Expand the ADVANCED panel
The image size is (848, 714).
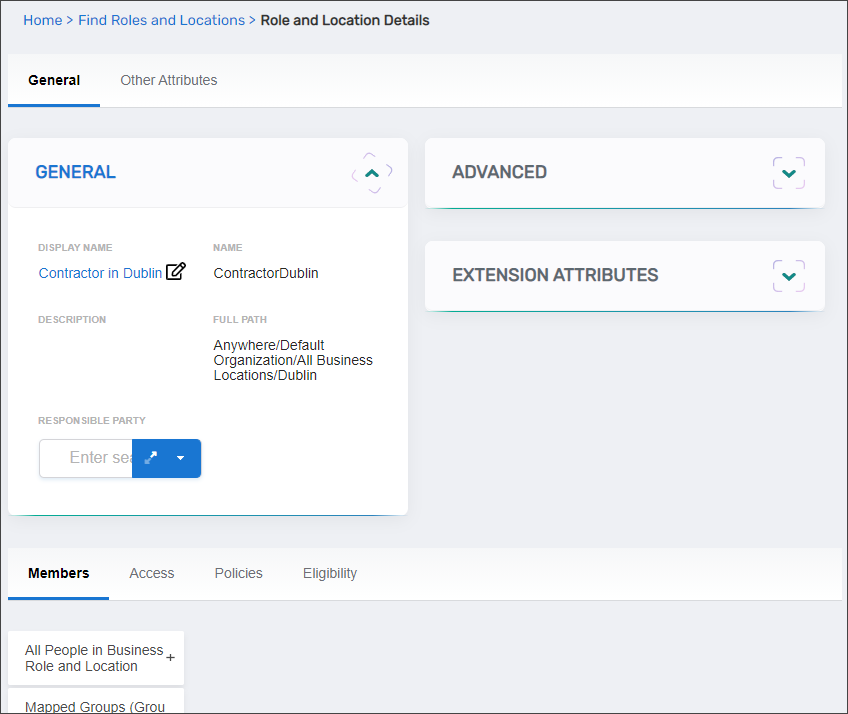[x=788, y=172]
